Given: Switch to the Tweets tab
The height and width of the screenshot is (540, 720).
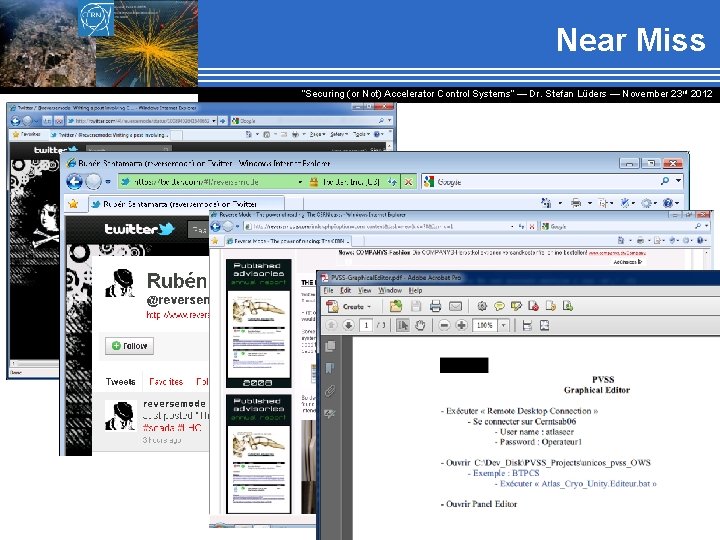Looking at the screenshot, I should [x=120, y=382].
